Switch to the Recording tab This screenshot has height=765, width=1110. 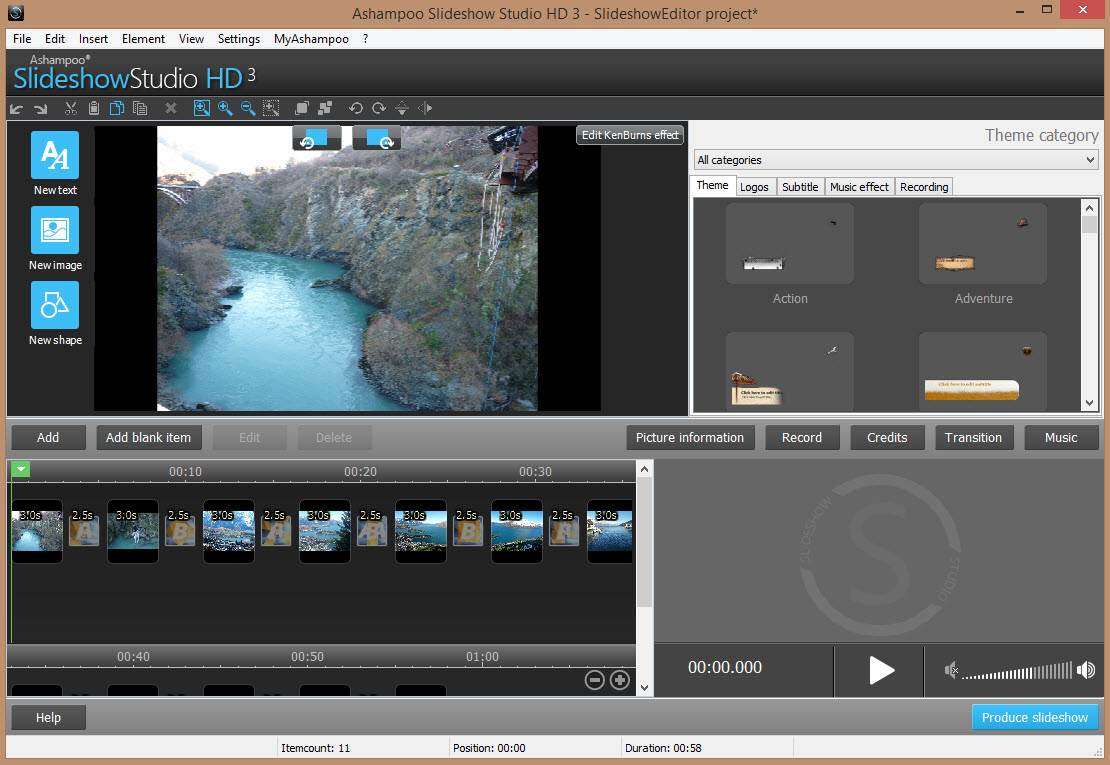924,187
